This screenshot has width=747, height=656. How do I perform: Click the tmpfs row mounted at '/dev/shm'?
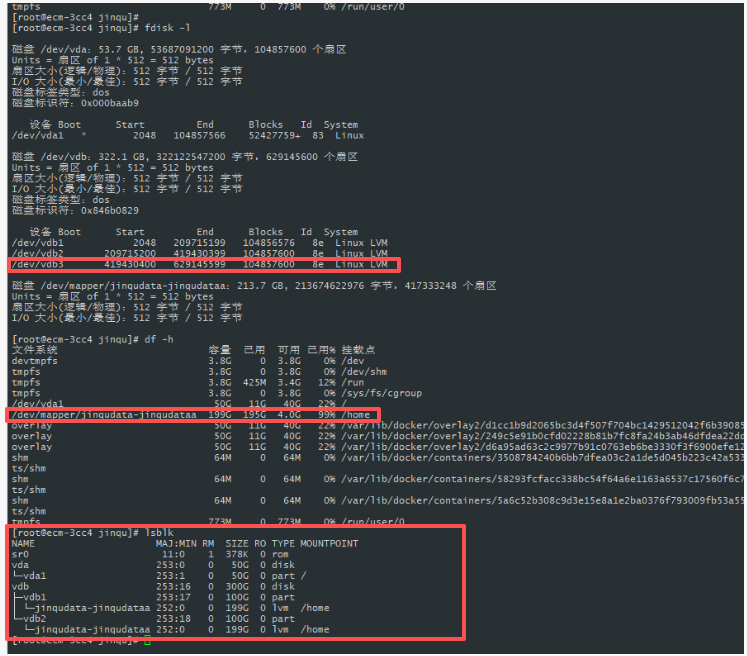(199, 372)
